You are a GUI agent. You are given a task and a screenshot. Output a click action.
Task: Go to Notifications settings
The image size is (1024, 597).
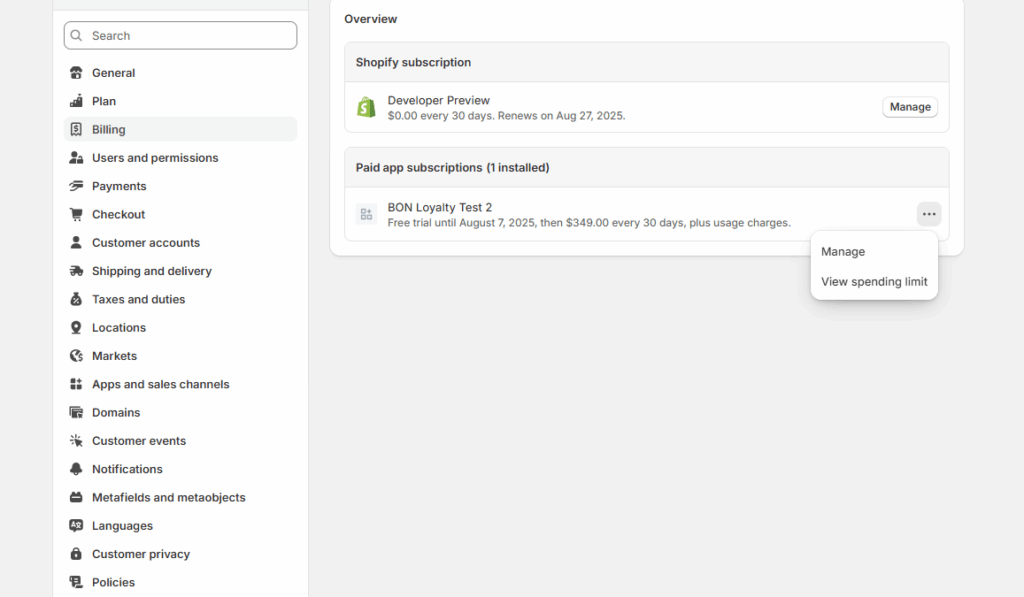(181, 469)
